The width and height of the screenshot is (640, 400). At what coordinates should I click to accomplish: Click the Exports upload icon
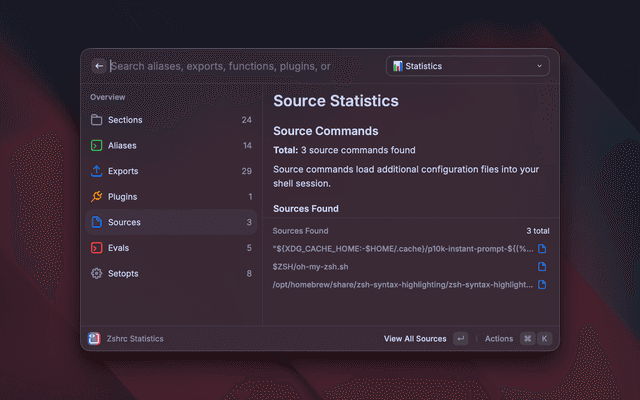pyautogui.click(x=97, y=171)
